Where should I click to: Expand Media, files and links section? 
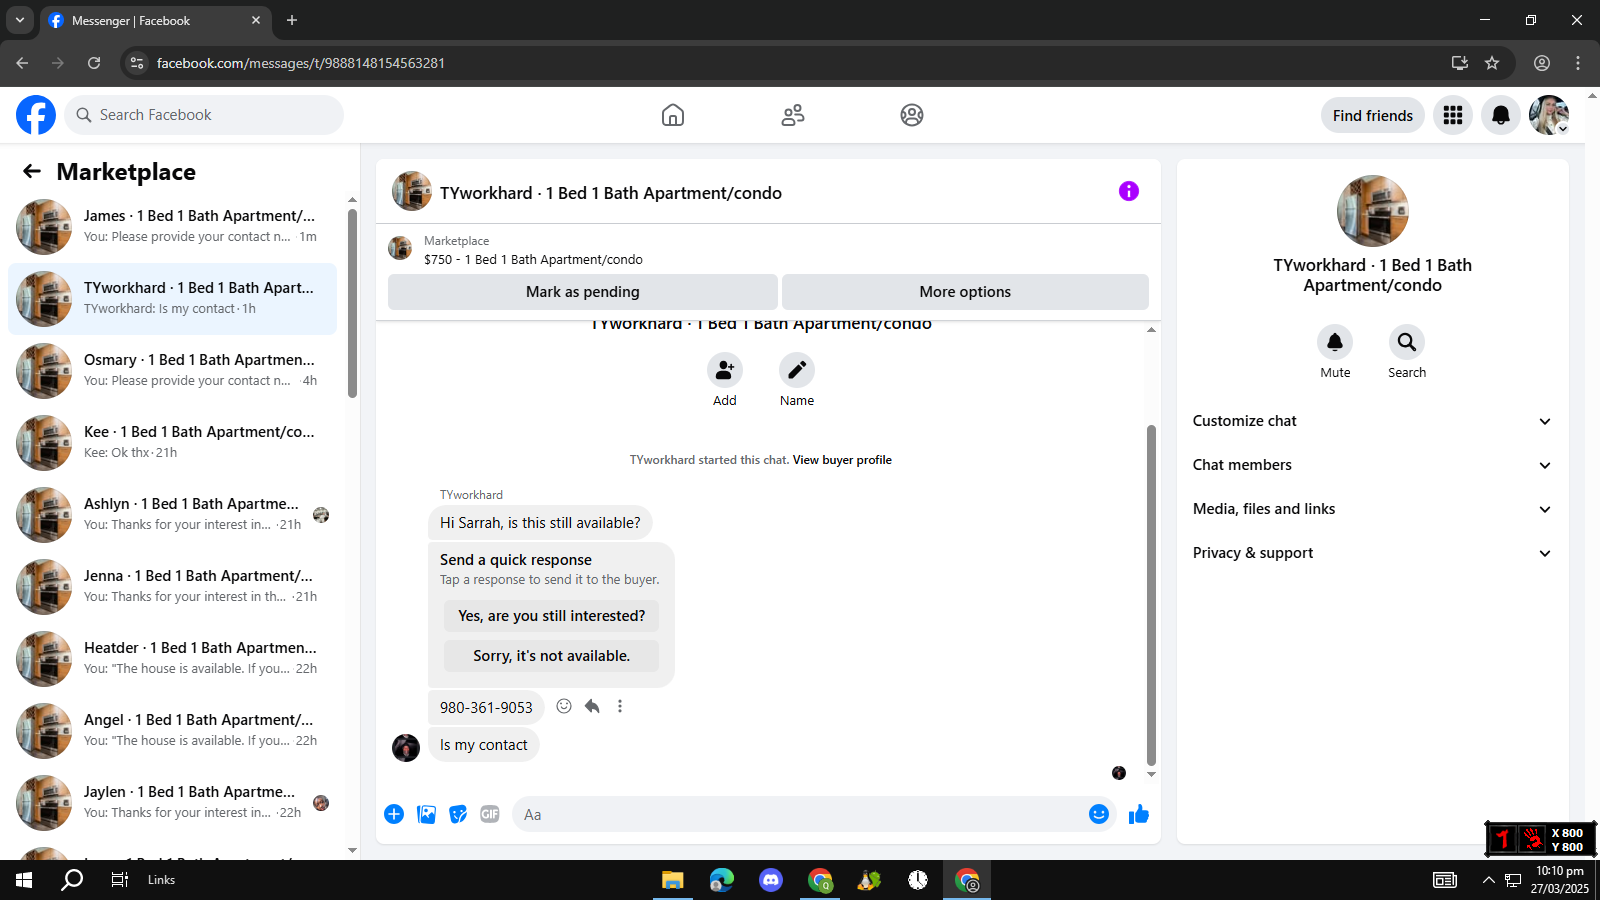tap(1372, 509)
